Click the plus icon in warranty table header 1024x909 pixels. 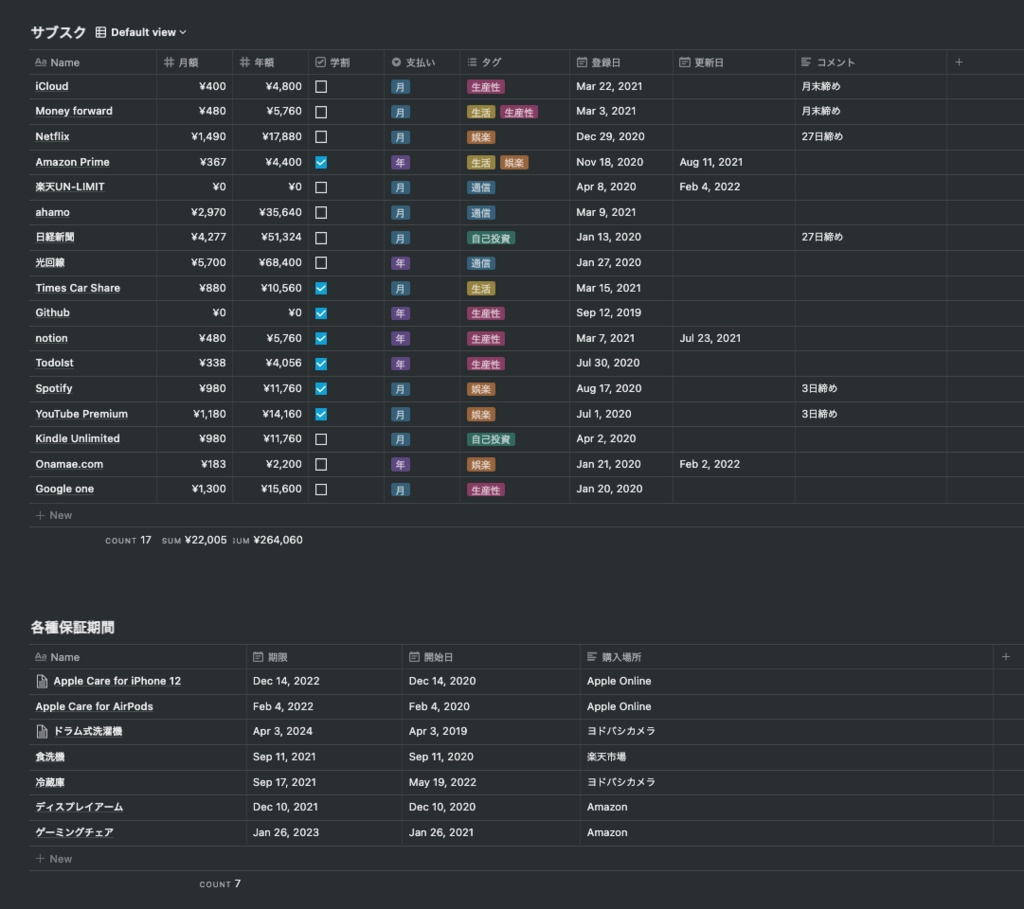(x=1006, y=657)
